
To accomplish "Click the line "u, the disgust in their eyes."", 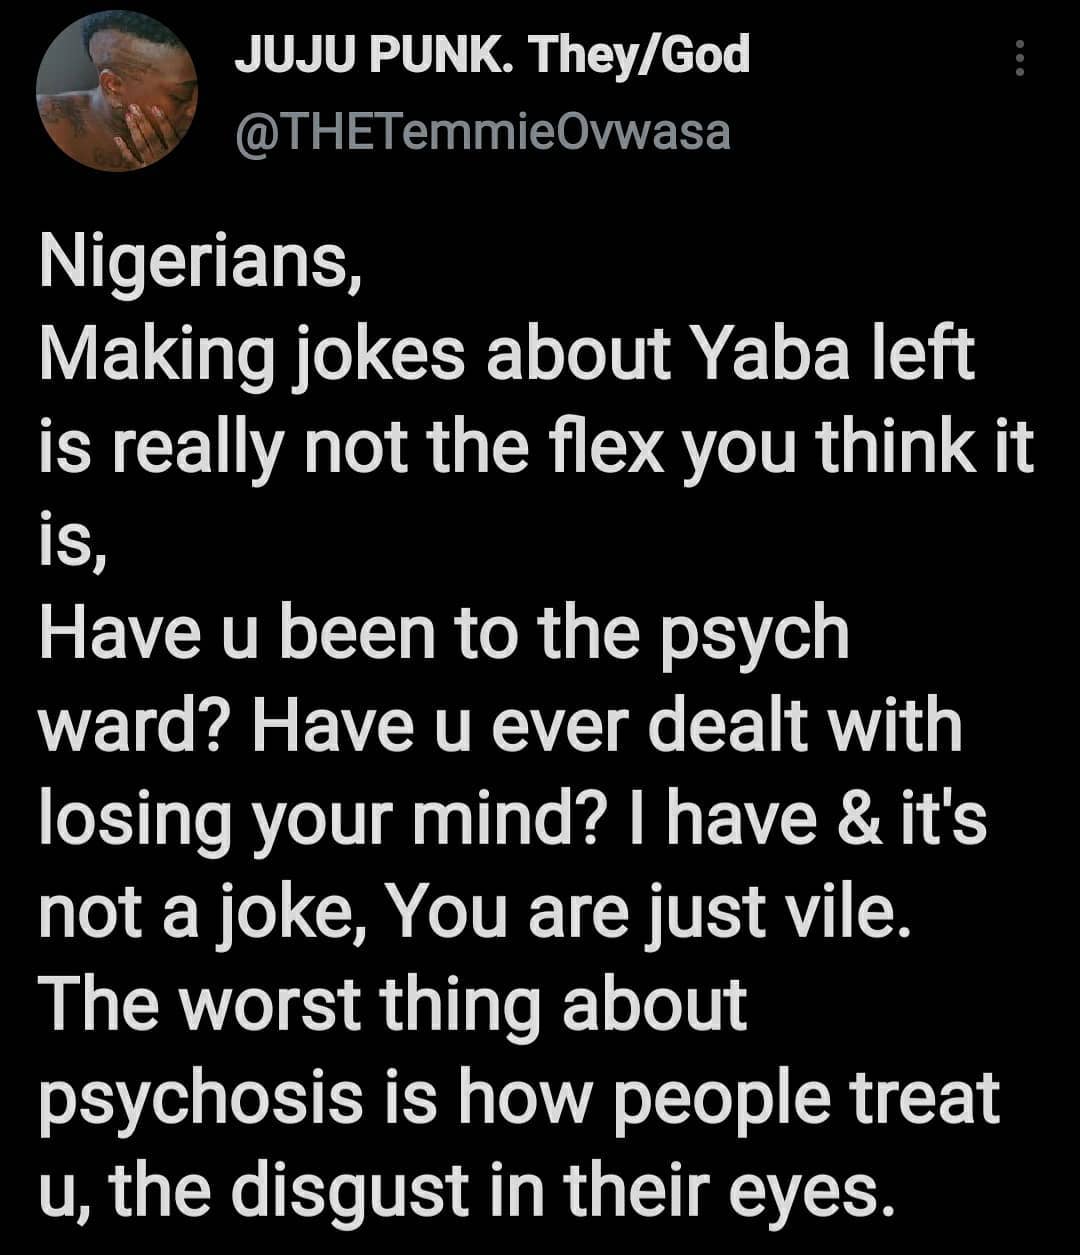I will 465,1189.
